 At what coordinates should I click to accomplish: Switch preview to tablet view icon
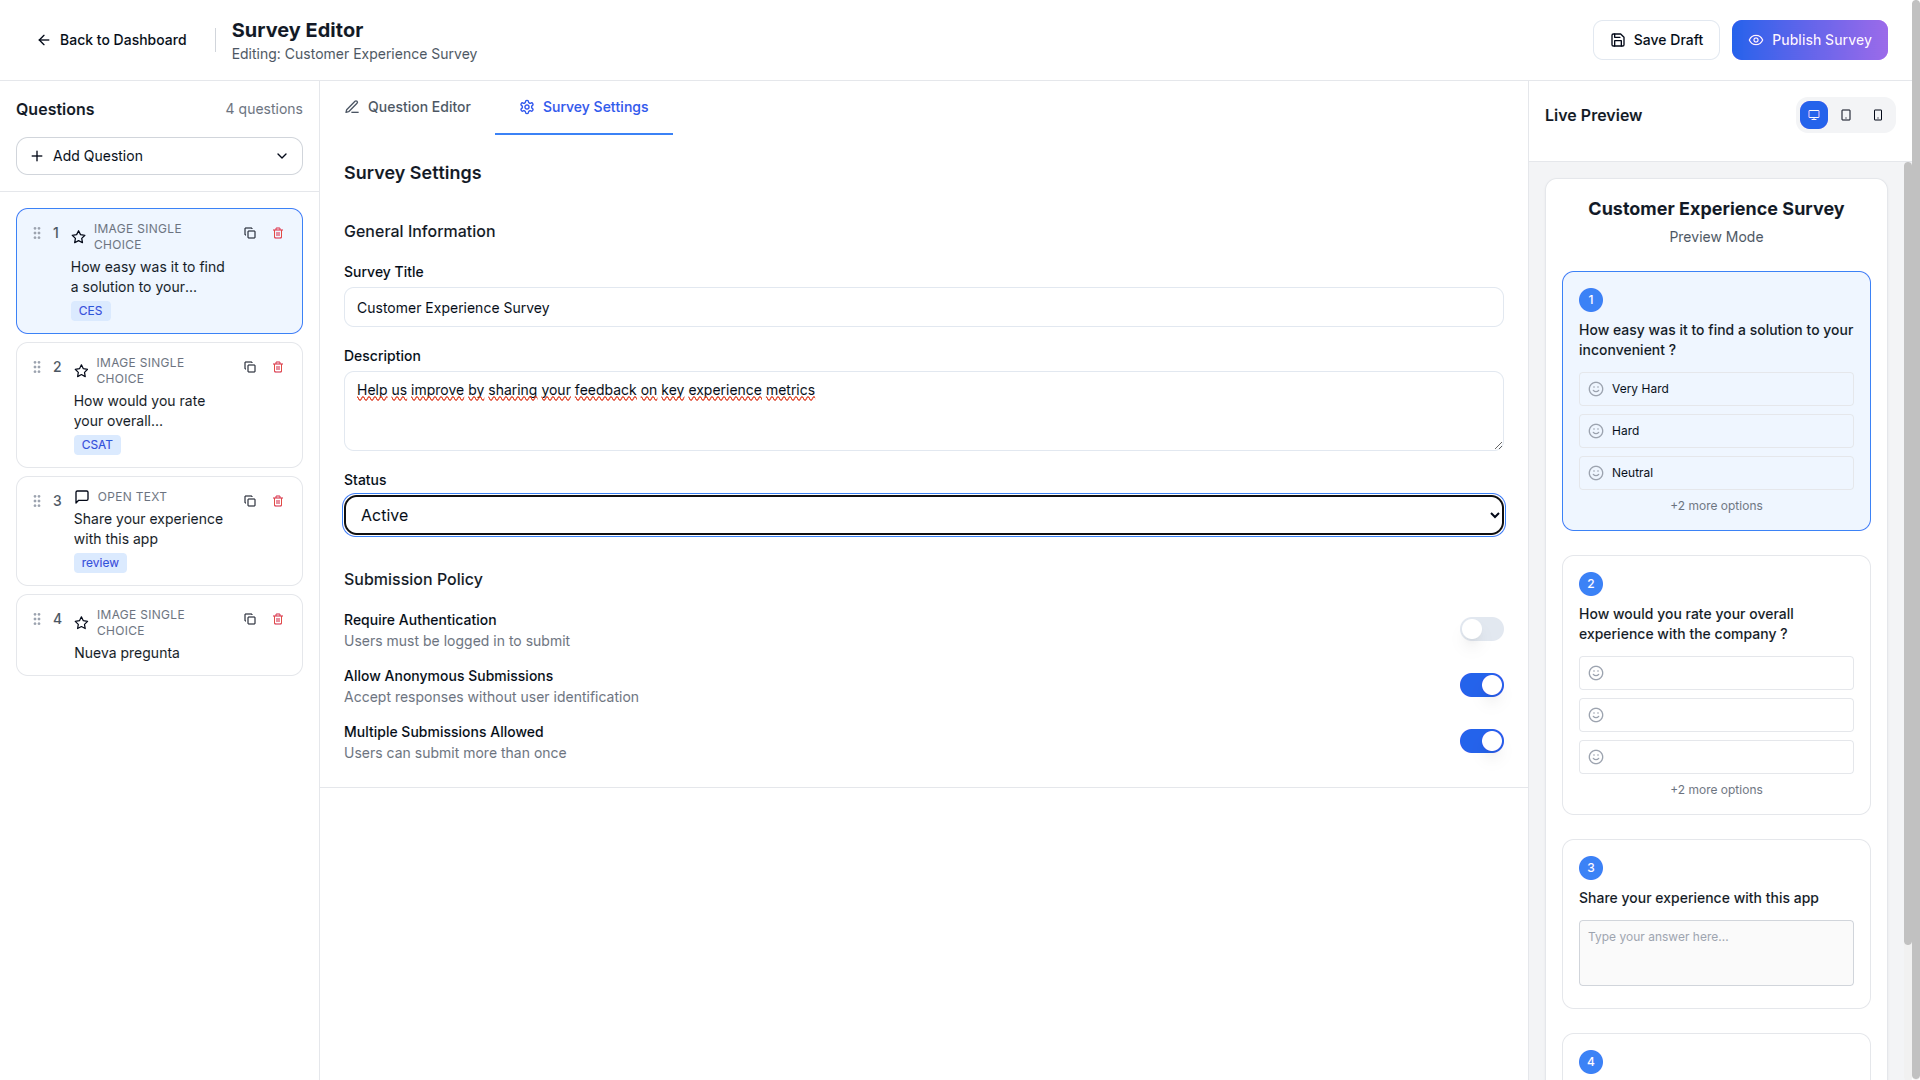tap(1846, 115)
